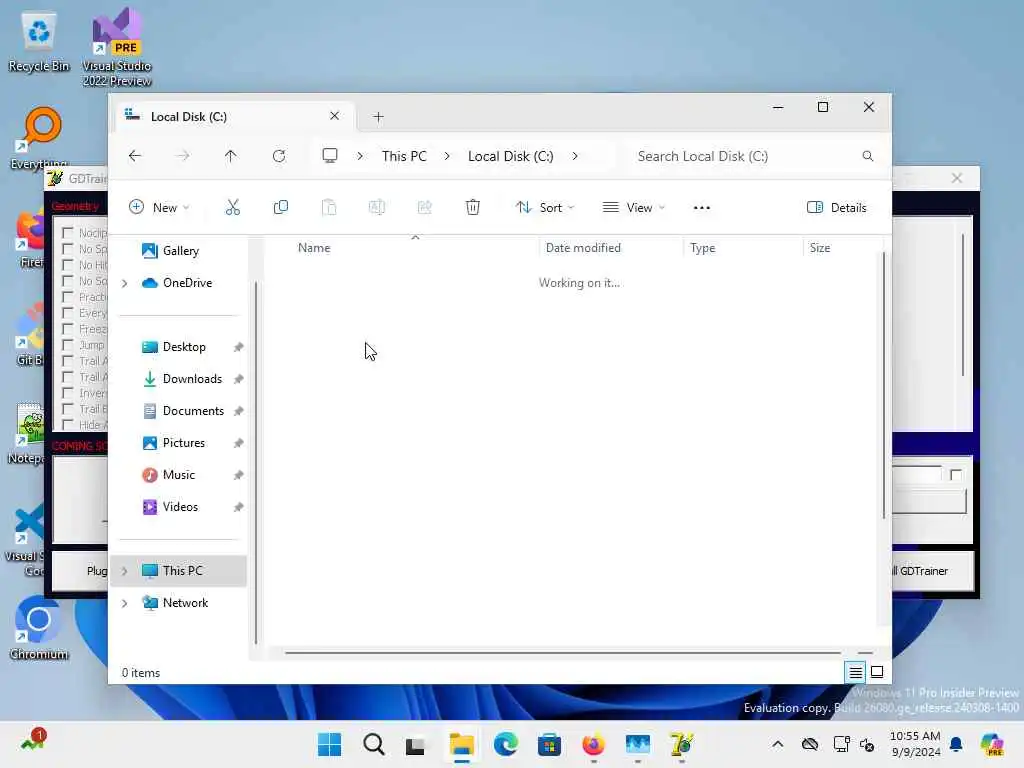Open Visual Studio 2022 Preview desktop shortcut

(x=117, y=47)
